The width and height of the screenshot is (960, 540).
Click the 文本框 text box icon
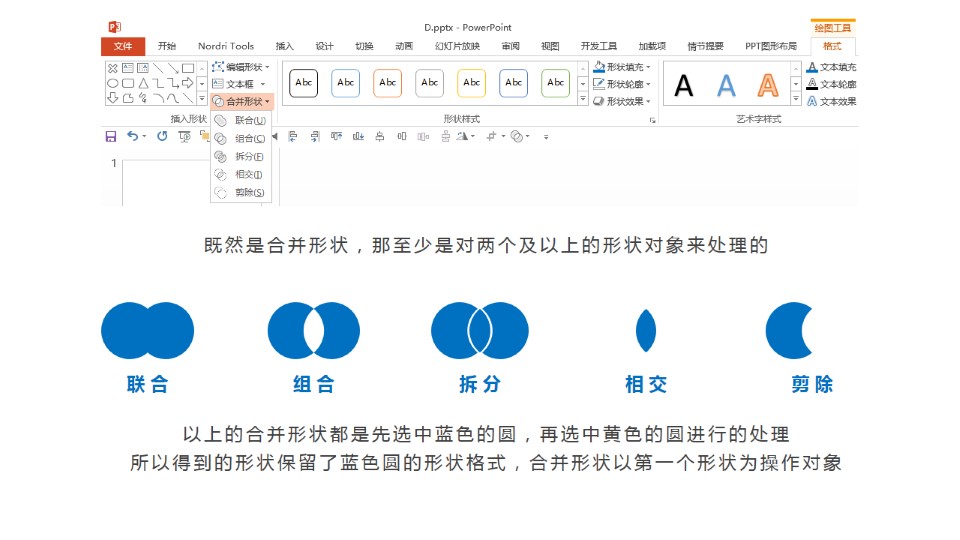218,84
